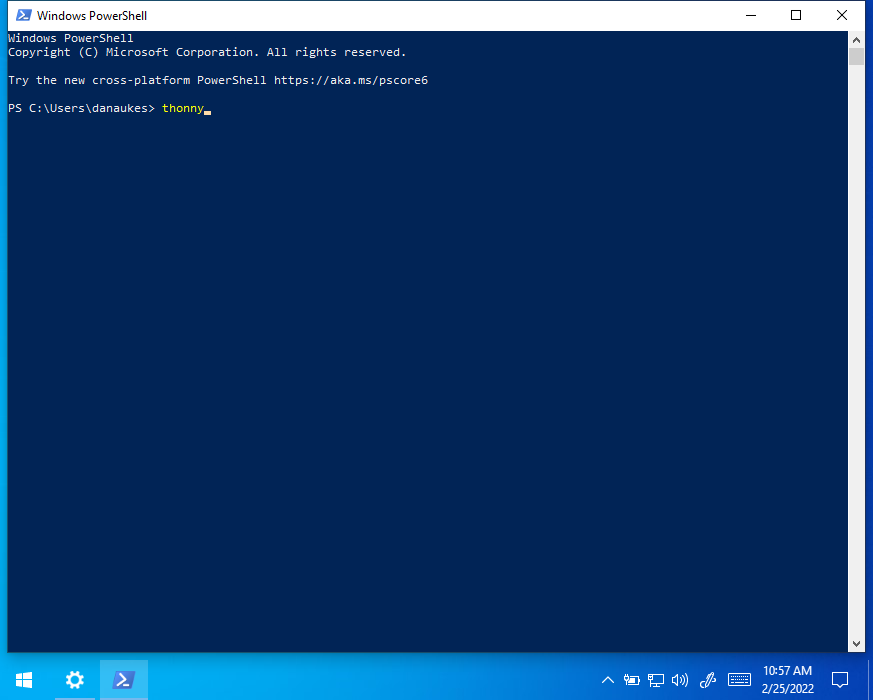Open the pen workspace tray icon
This screenshot has width=873, height=700.
(x=708, y=680)
